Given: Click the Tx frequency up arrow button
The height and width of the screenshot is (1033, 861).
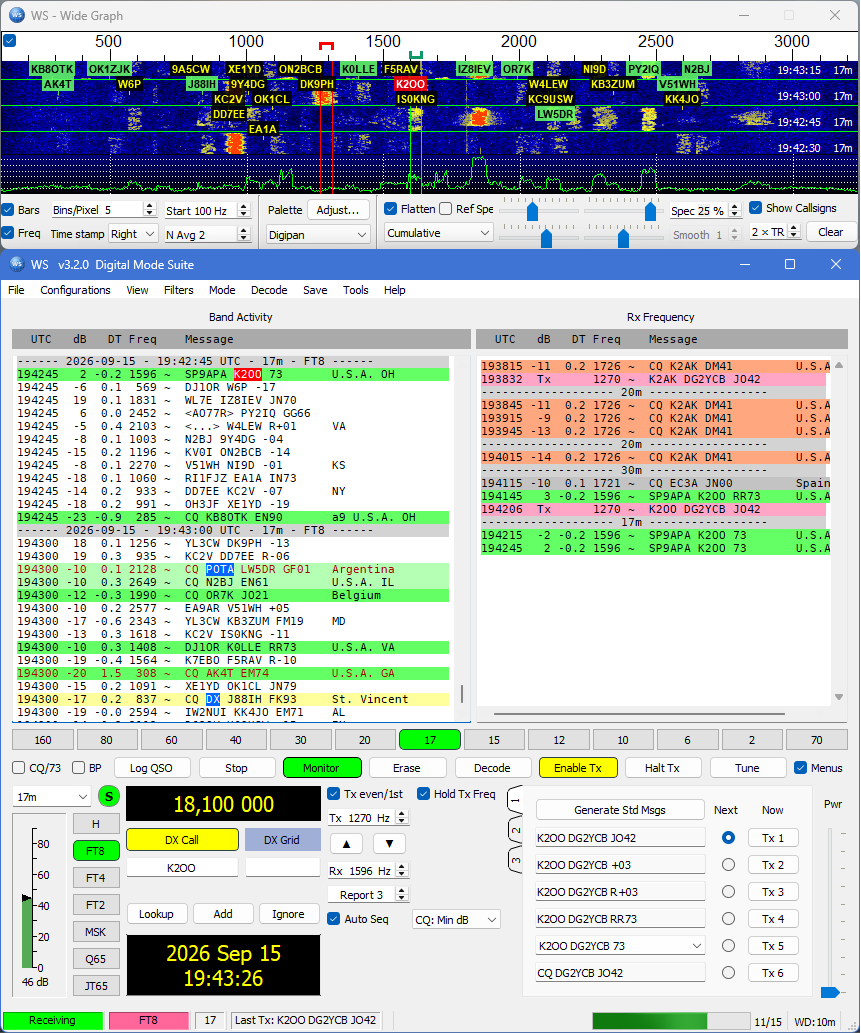Looking at the screenshot, I should point(347,843).
